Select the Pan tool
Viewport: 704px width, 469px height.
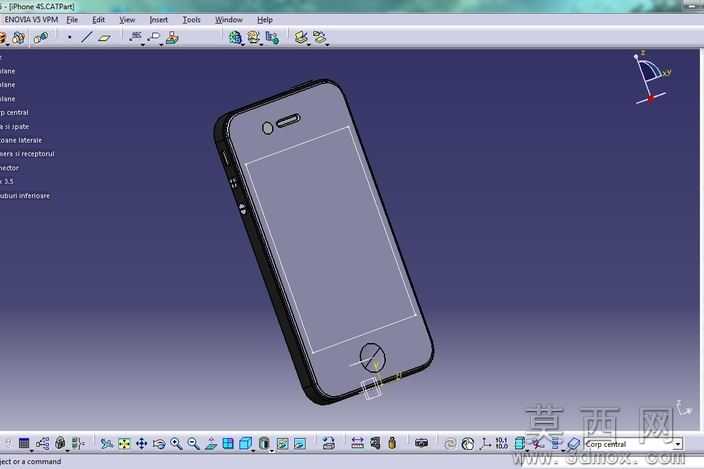pos(141,444)
